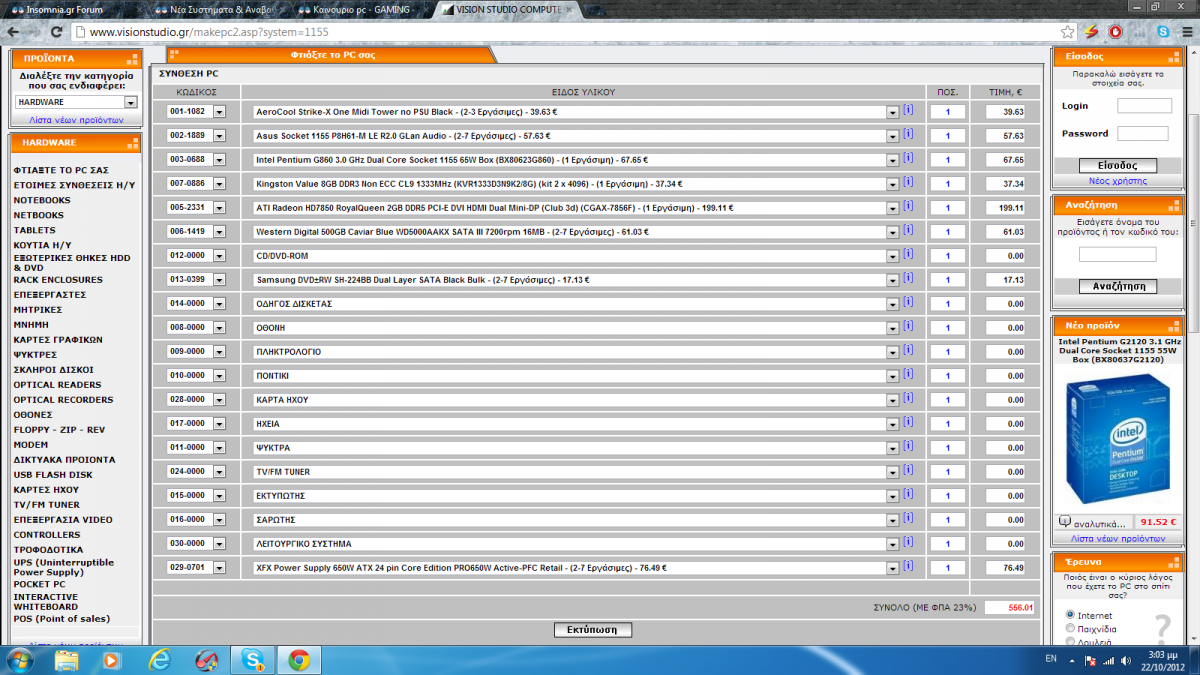Click info icon for XFX Power Supply 650W
This screenshot has width=1200, height=675.
coord(908,566)
